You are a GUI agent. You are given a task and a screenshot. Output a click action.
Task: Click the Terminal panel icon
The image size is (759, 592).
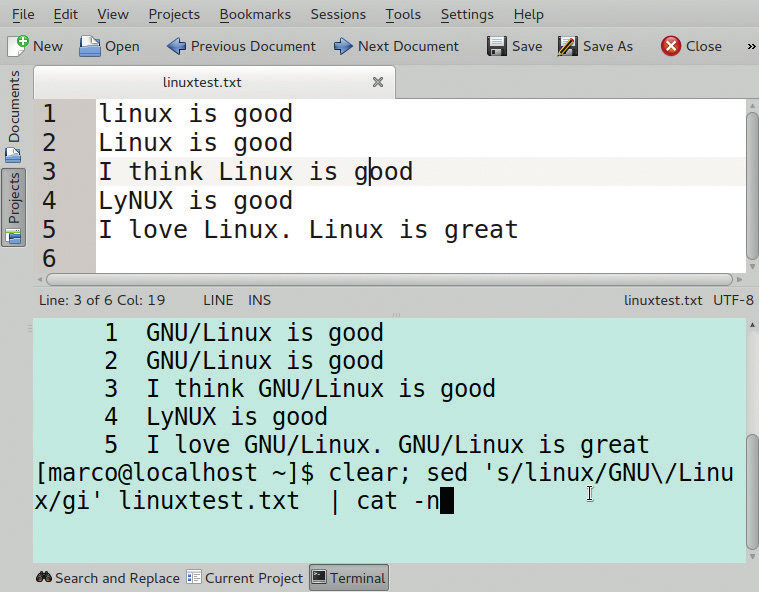point(319,577)
